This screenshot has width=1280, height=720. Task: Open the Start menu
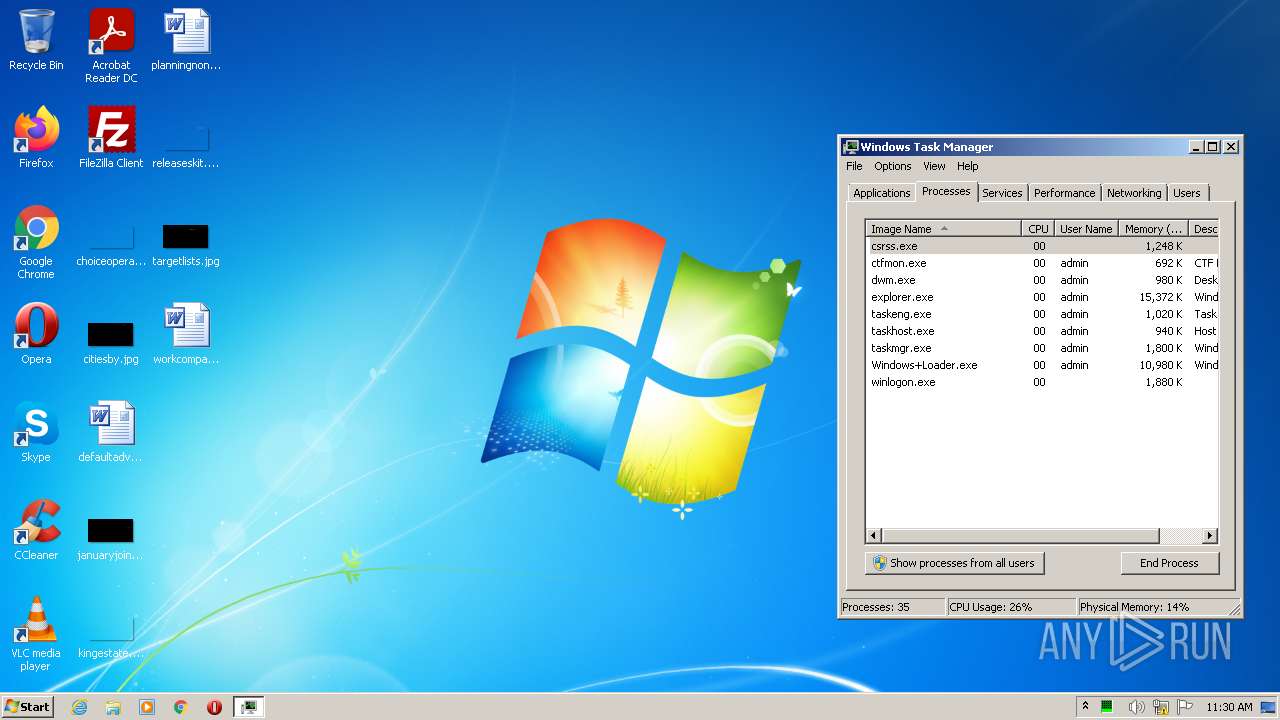(27, 707)
